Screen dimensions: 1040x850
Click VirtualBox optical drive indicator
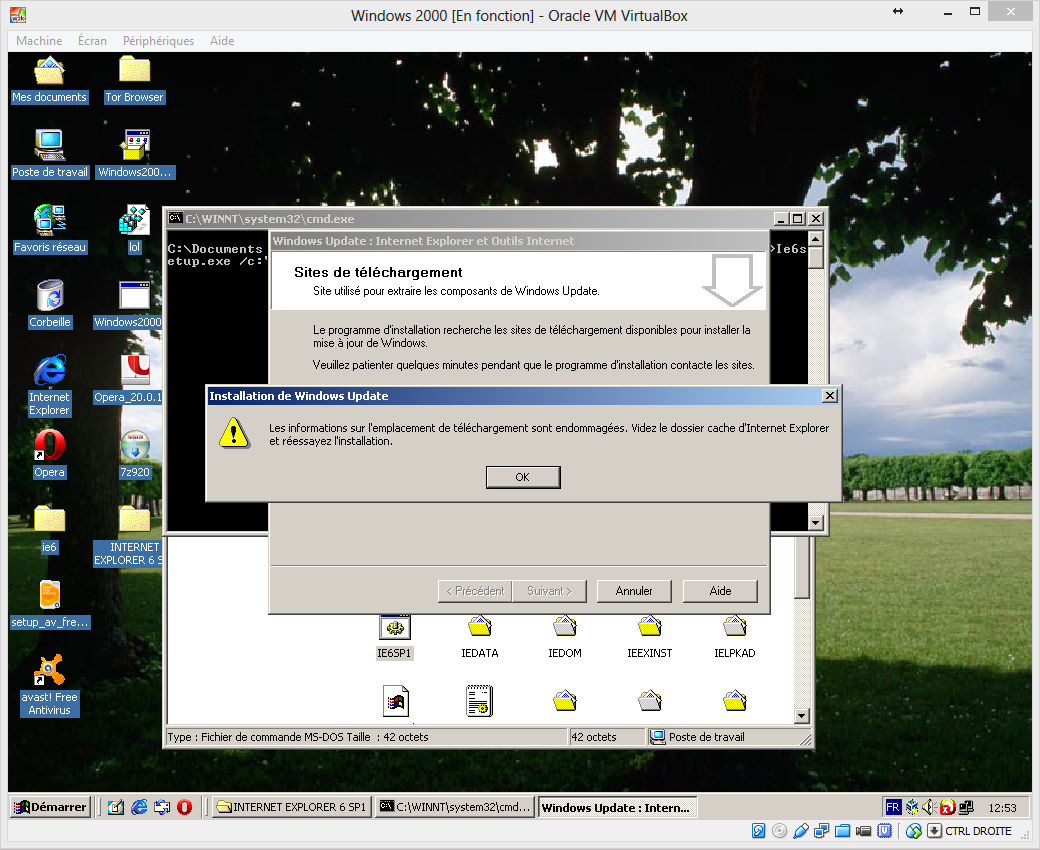coord(780,831)
